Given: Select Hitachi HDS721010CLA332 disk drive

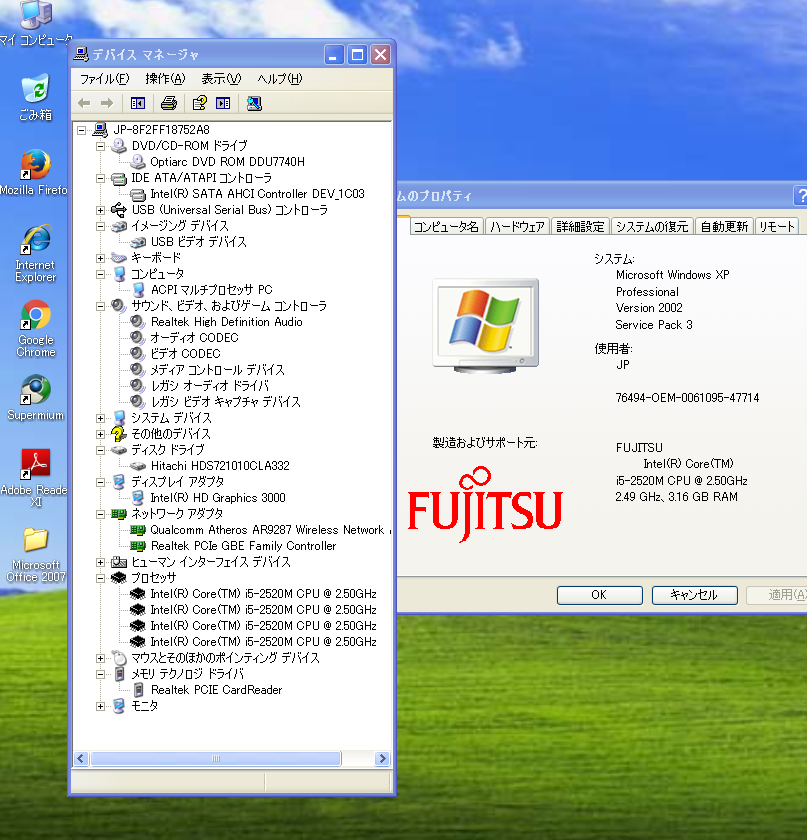Looking at the screenshot, I should (x=220, y=466).
